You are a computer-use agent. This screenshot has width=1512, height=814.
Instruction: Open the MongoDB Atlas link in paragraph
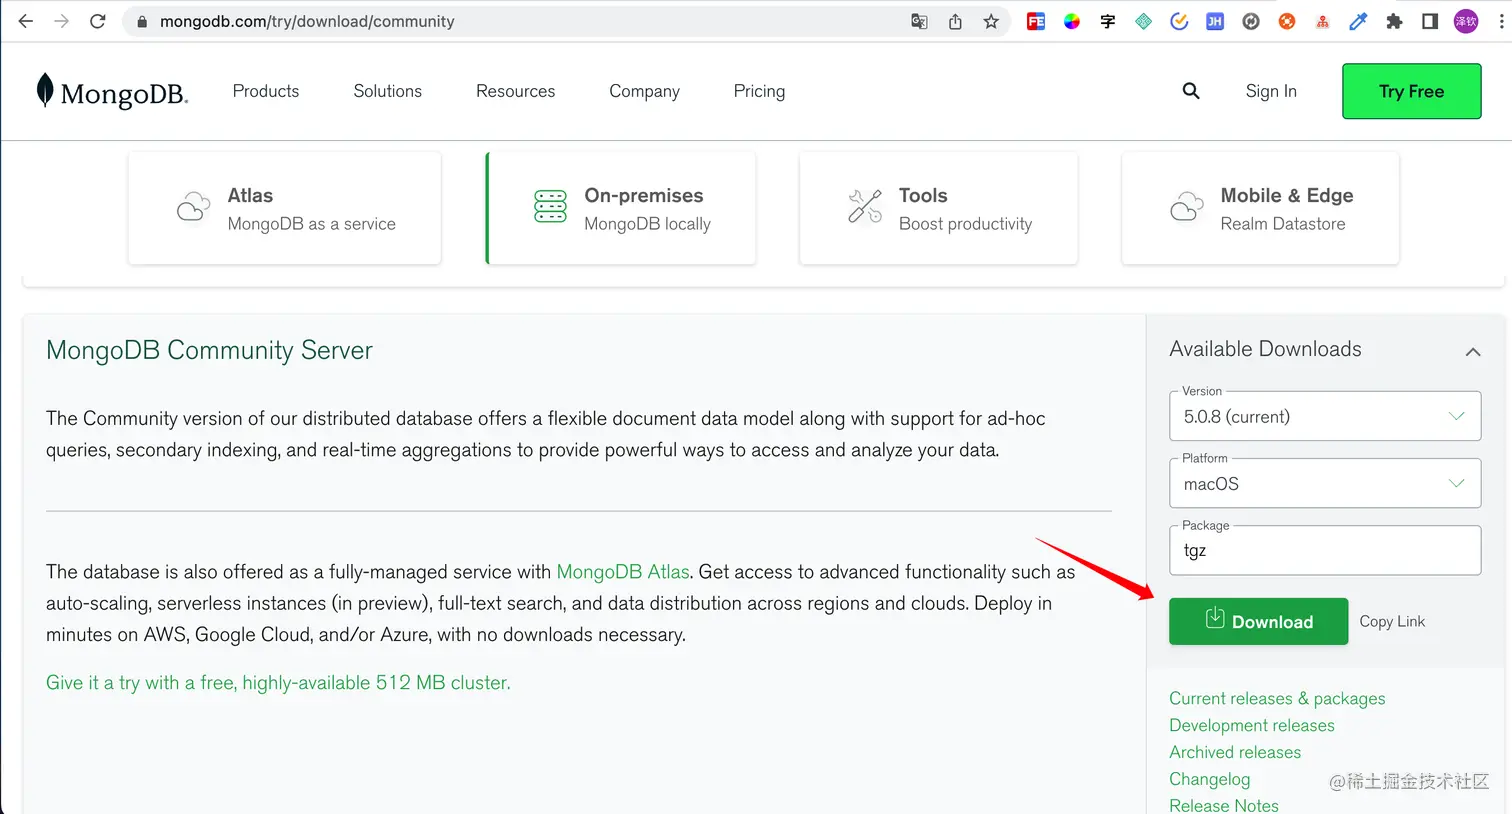623,572
